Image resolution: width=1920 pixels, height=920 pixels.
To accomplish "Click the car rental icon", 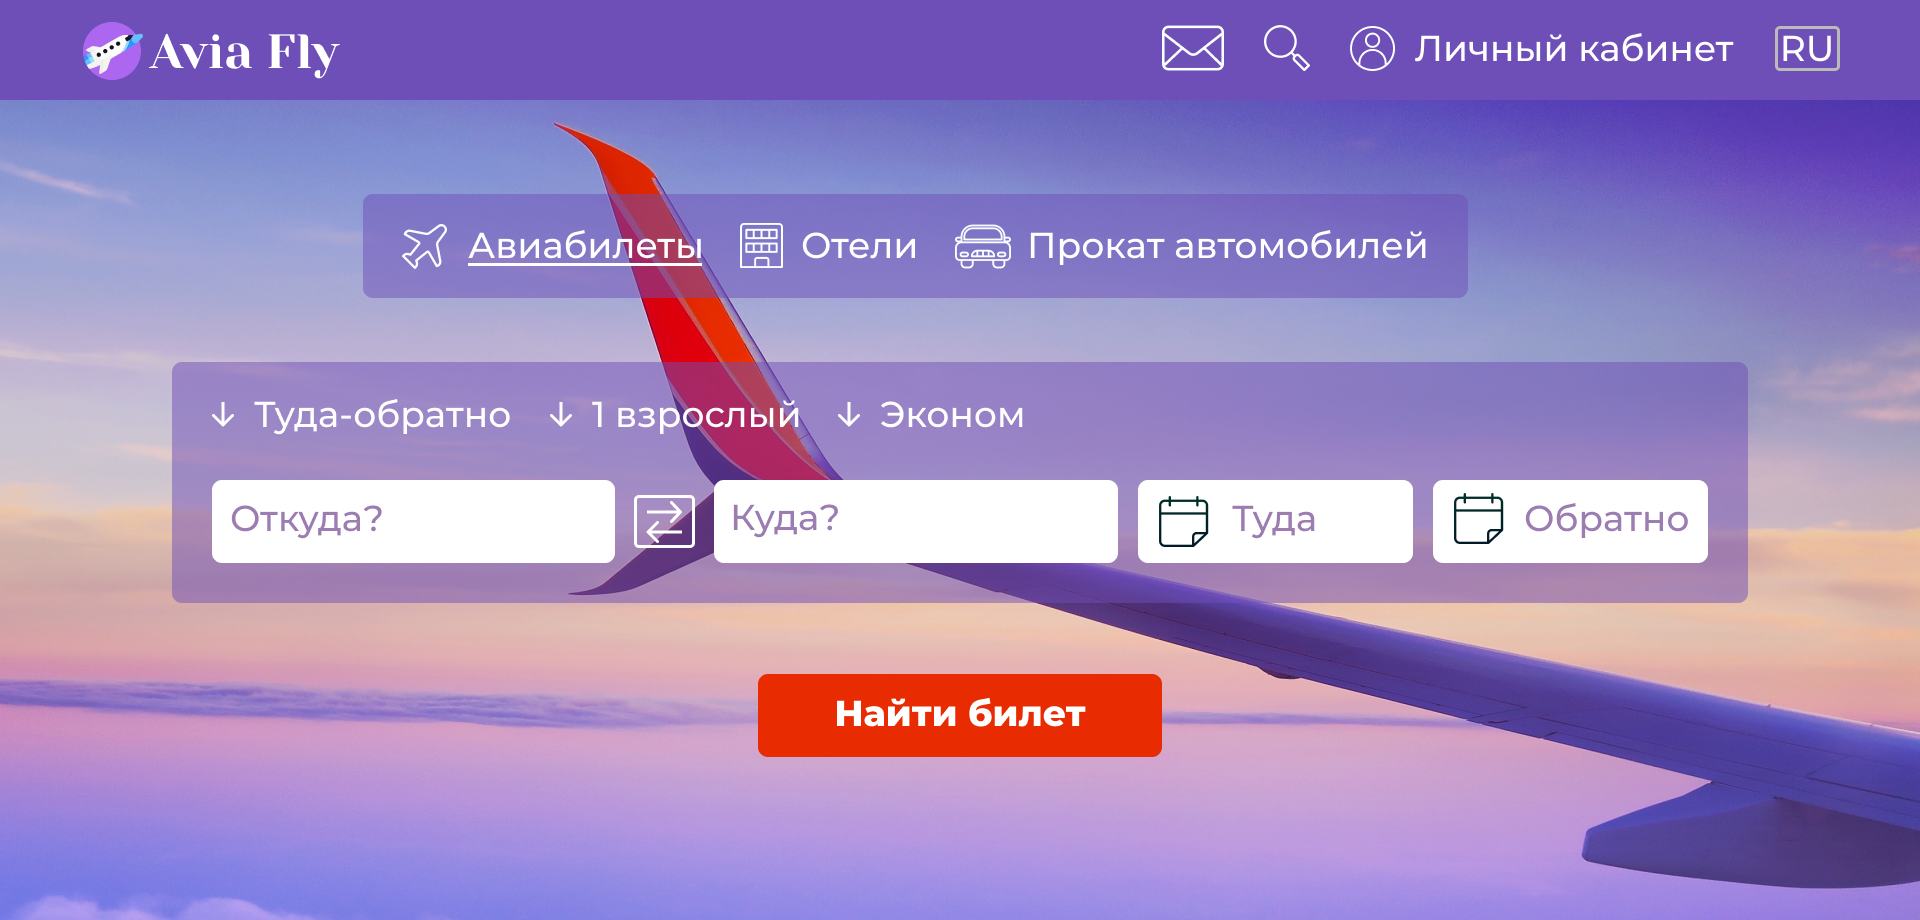I will pyautogui.click(x=982, y=246).
